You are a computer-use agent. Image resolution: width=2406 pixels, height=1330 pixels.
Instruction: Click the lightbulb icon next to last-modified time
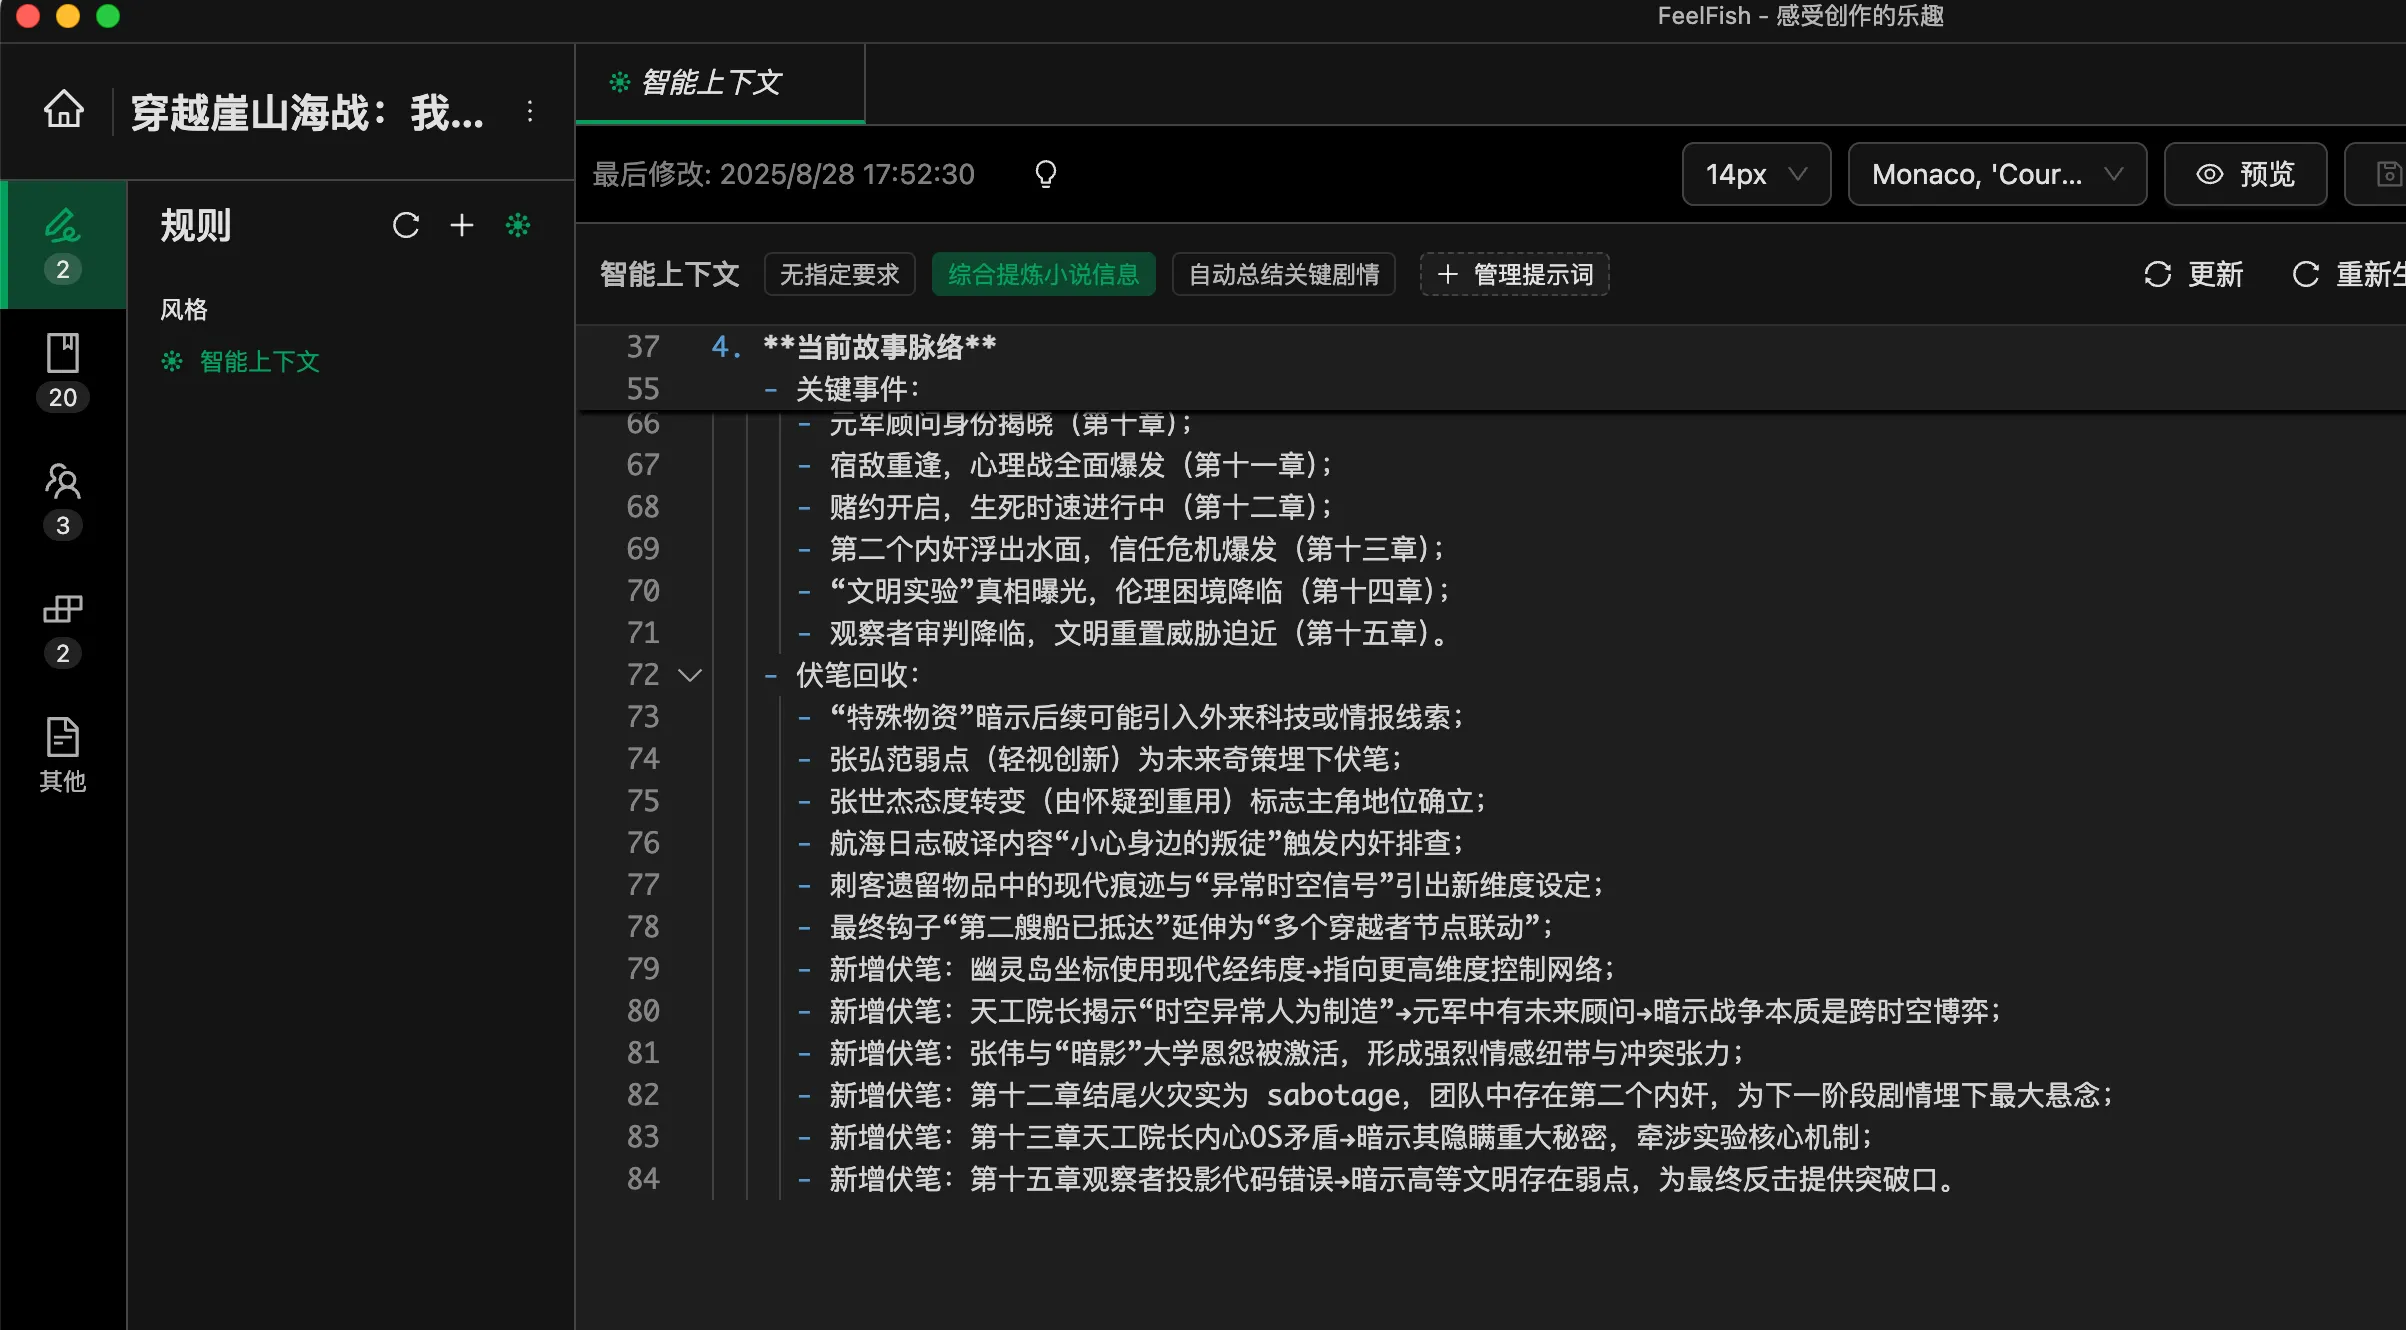pyautogui.click(x=1045, y=174)
